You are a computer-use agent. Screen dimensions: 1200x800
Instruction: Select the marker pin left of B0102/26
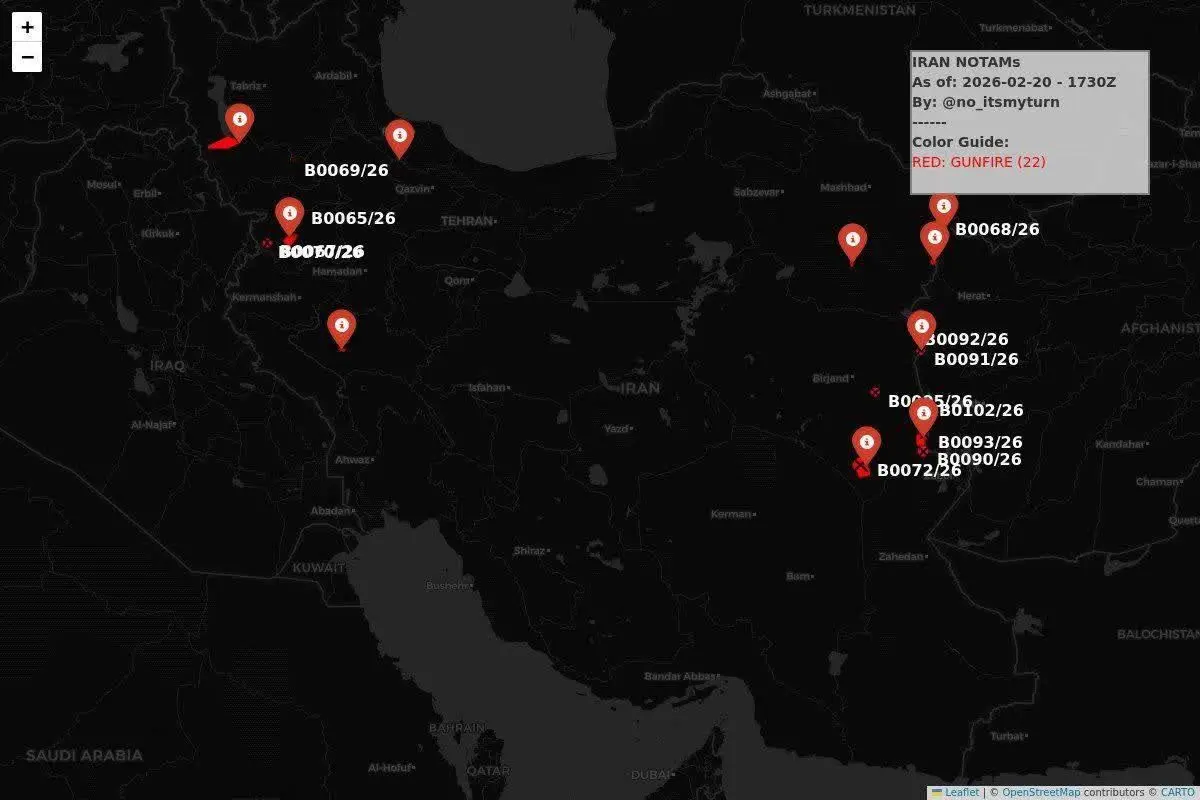click(923, 413)
